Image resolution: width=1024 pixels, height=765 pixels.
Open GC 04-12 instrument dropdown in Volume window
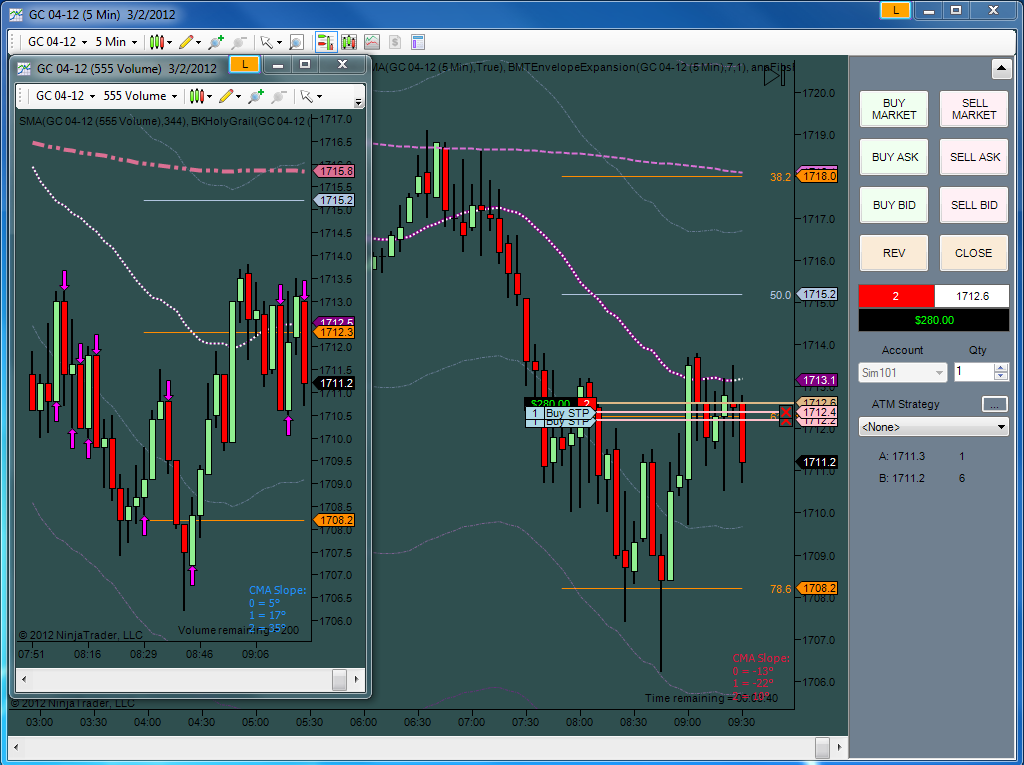click(x=65, y=97)
